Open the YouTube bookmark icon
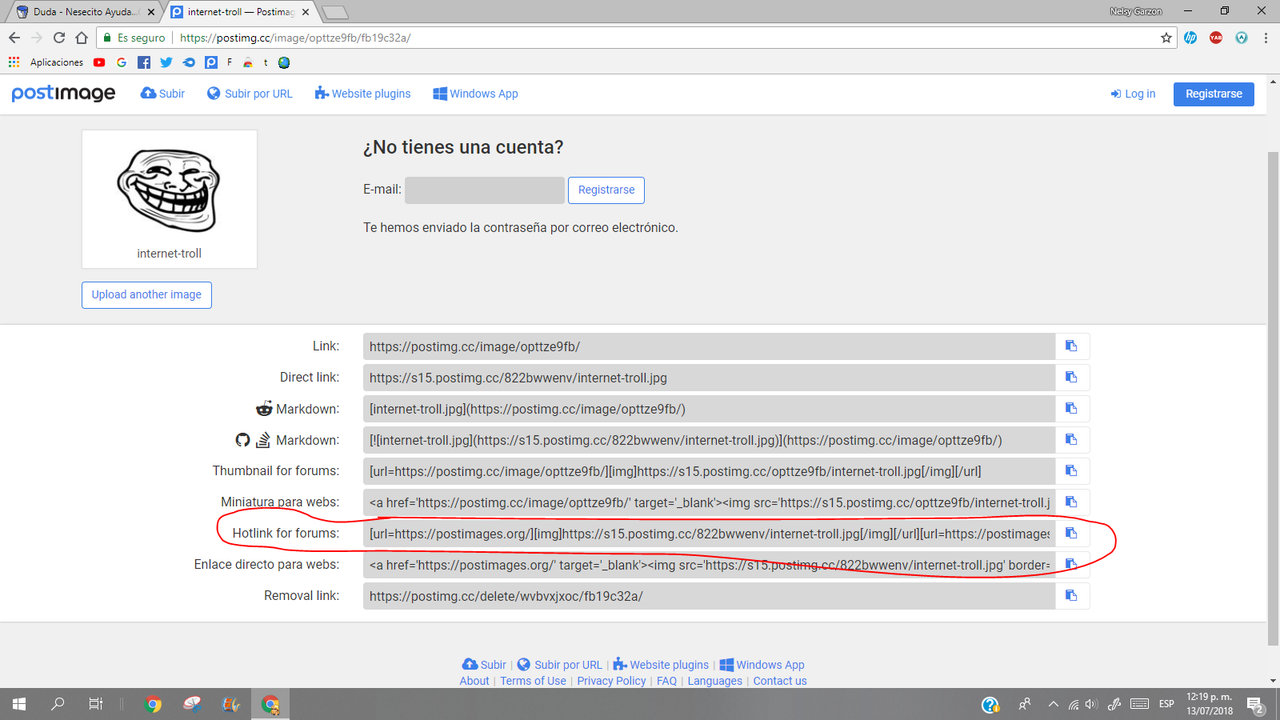 tap(99, 62)
